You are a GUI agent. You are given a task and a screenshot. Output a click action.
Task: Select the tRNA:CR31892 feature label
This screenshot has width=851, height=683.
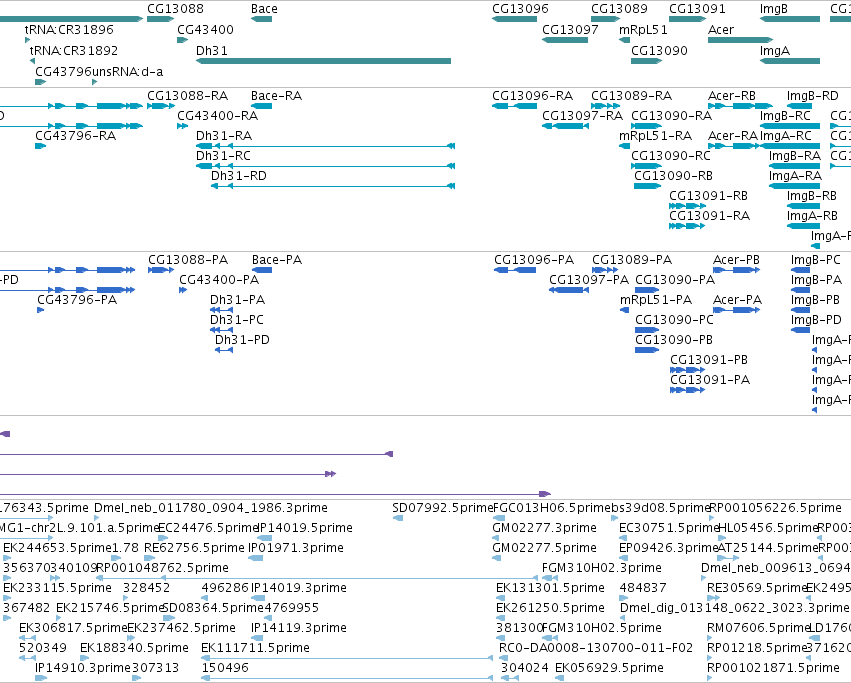coord(74,50)
